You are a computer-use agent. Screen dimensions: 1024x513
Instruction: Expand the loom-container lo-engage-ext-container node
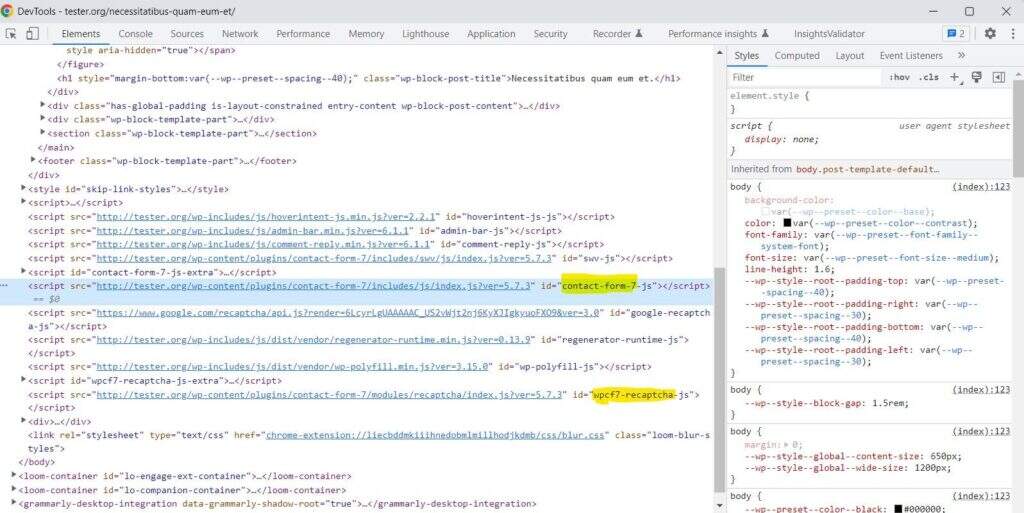coord(14,476)
